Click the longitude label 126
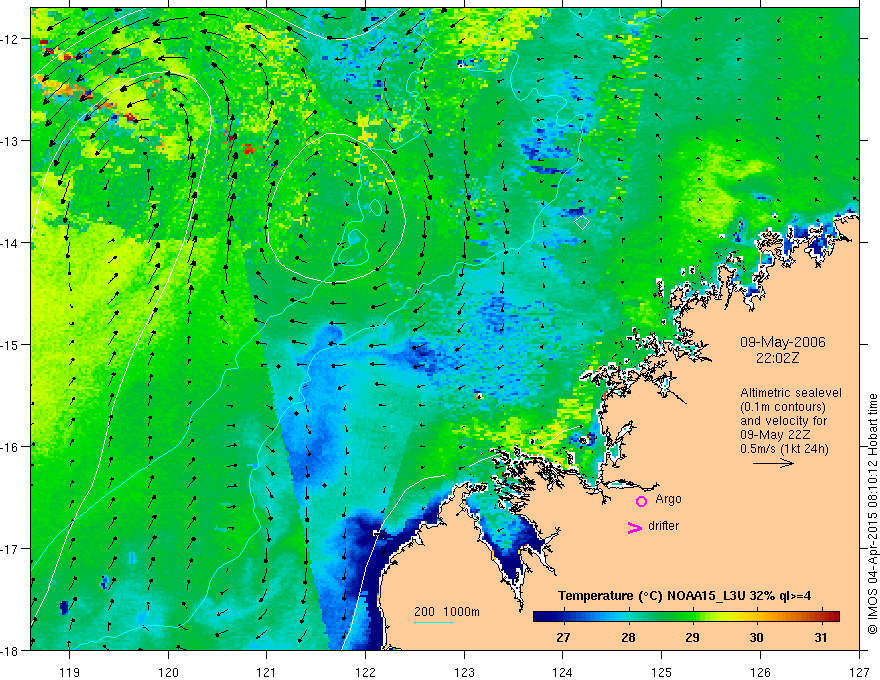Image resolution: width=880 pixels, height=680 pixels. point(760,672)
